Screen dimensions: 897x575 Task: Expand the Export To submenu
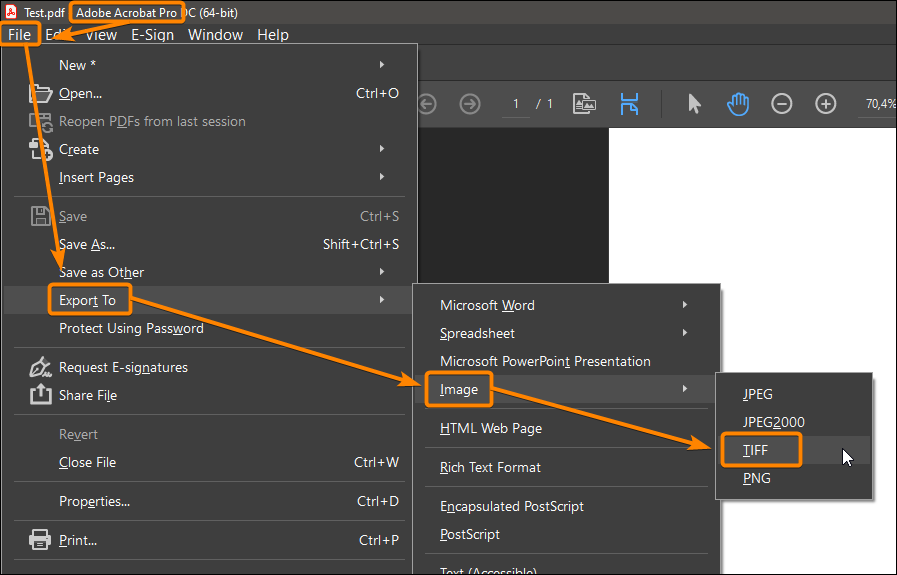pos(209,300)
